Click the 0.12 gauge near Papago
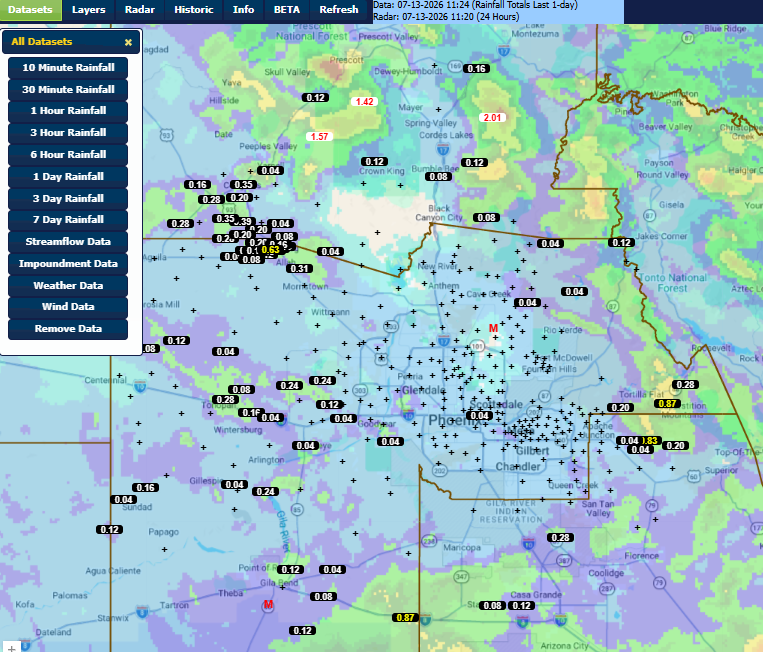The image size is (763, 652). click(109, 530)
